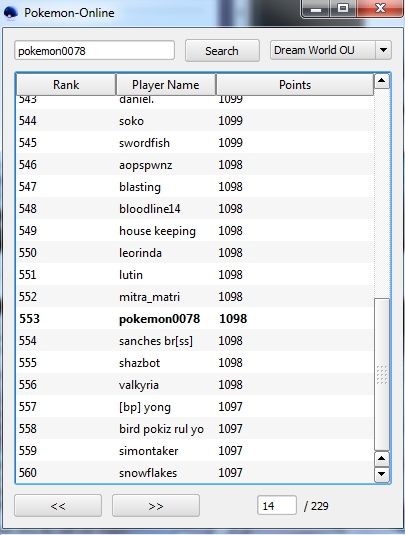Select player leorinda row
Image resolution: width=405 pixels, height=535 pixels.
pos(195,253)
